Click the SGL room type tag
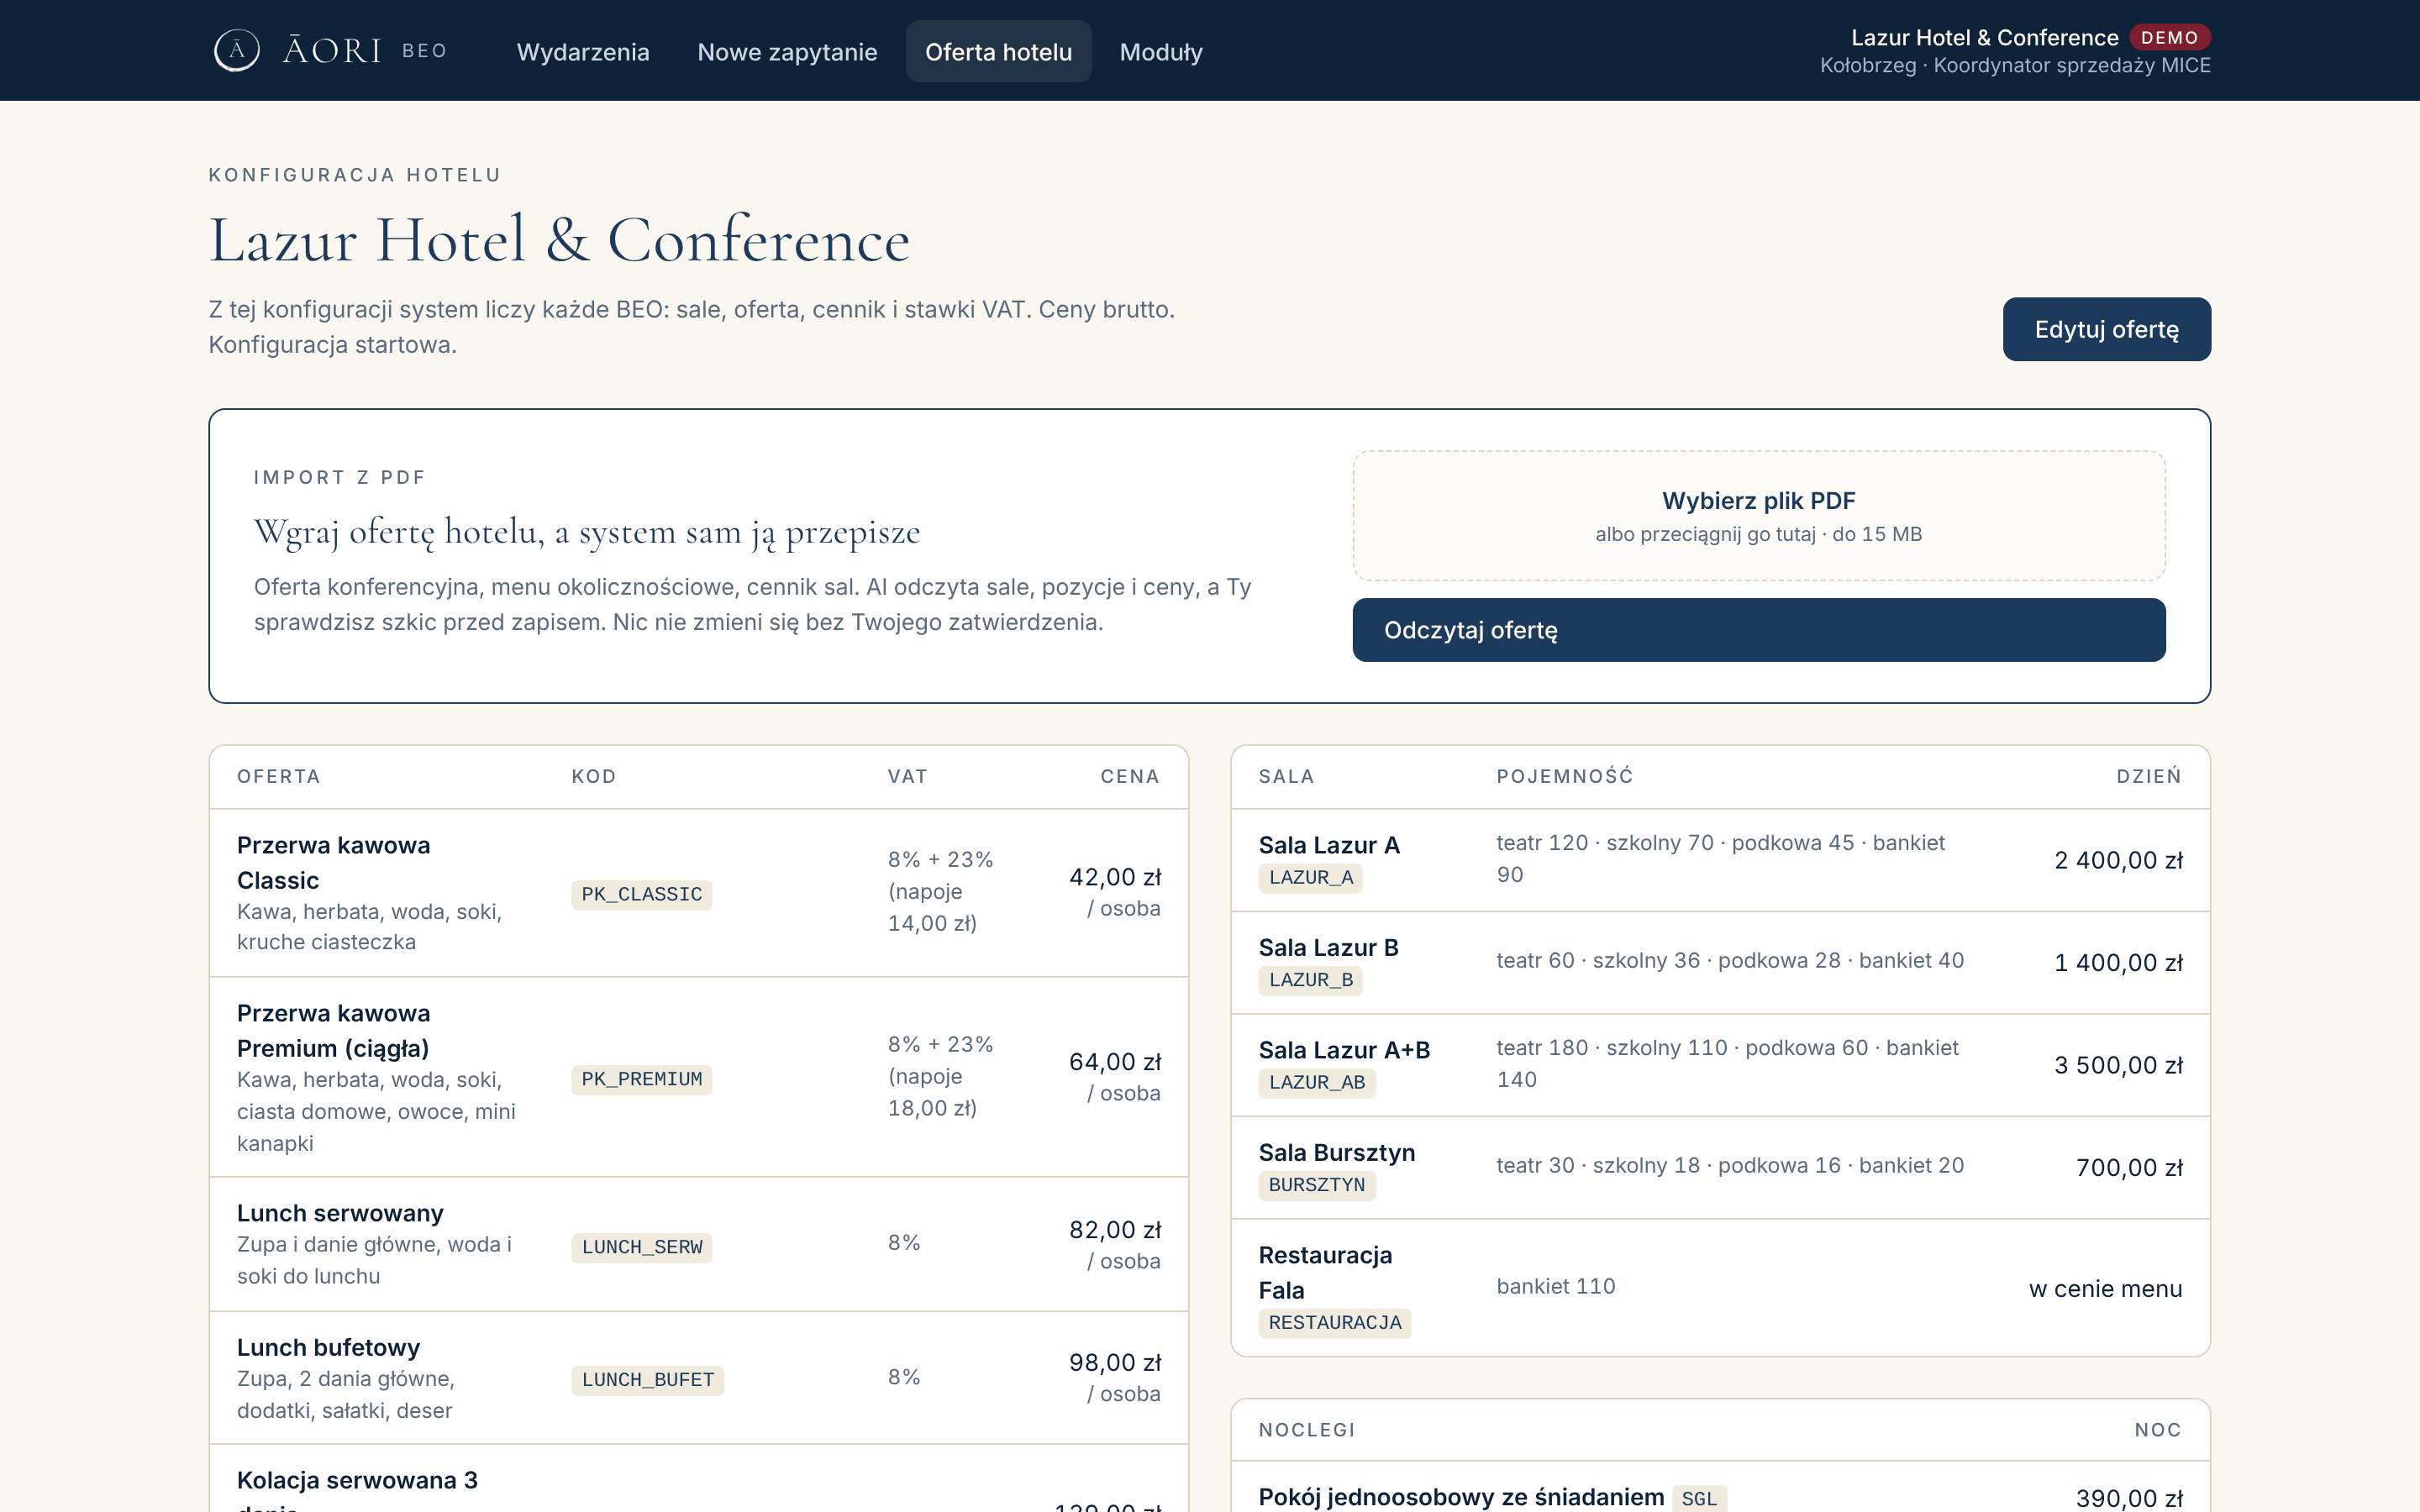 click(1699, 1499)
